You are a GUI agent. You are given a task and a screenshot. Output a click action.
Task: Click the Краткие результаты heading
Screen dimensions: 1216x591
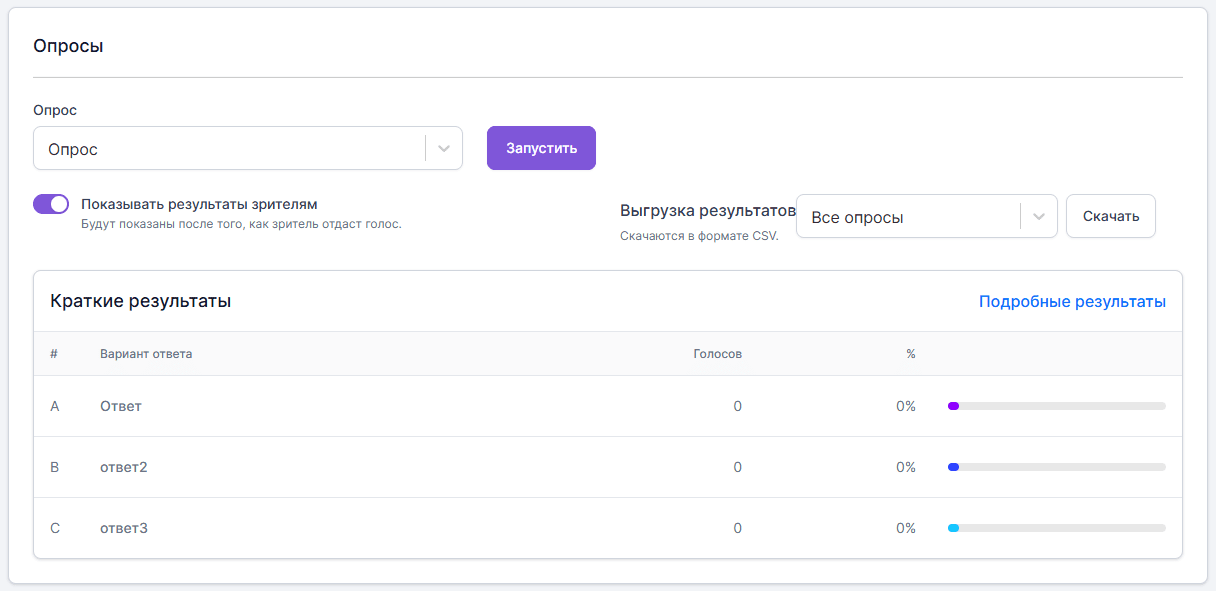click(141, 301)
